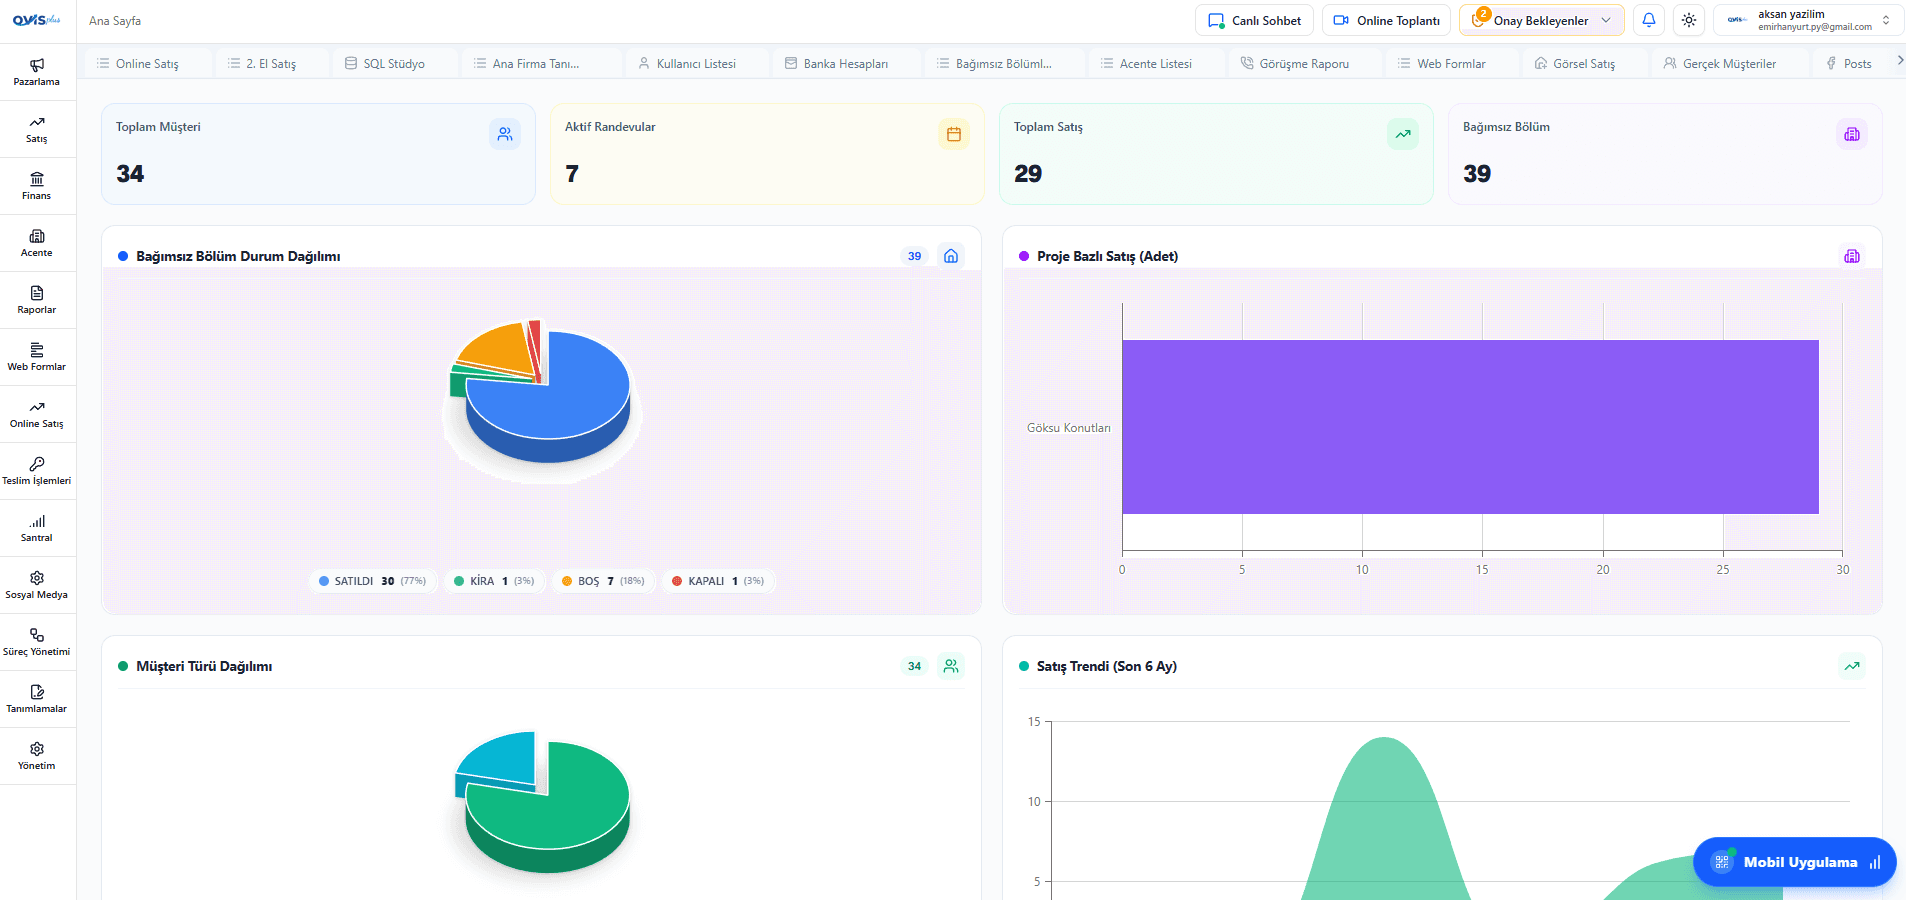The height and width of the screenshot is (900, 1906).
Task: Click the trend icon in Toplam Satış card
Action: point(1403,134)
